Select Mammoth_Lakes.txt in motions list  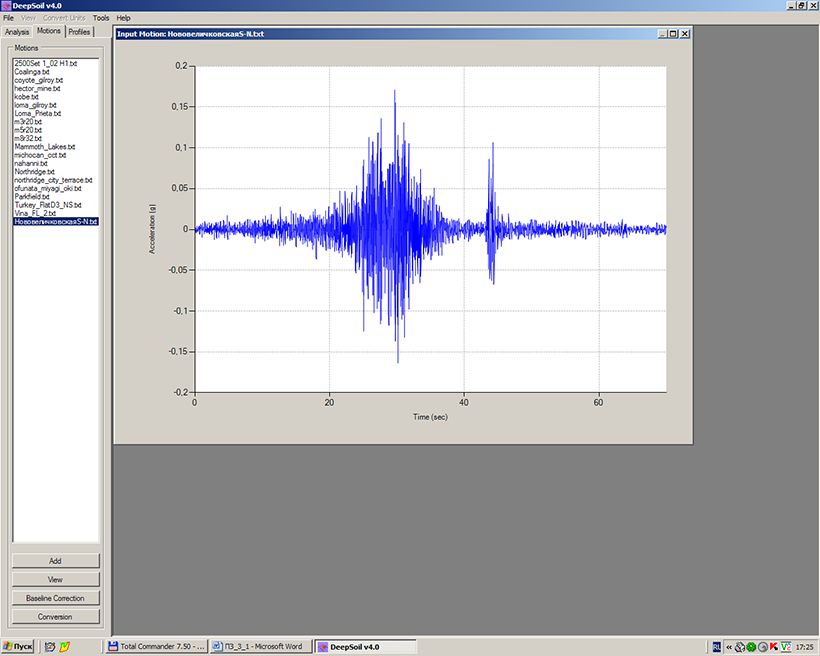(44, 147)
